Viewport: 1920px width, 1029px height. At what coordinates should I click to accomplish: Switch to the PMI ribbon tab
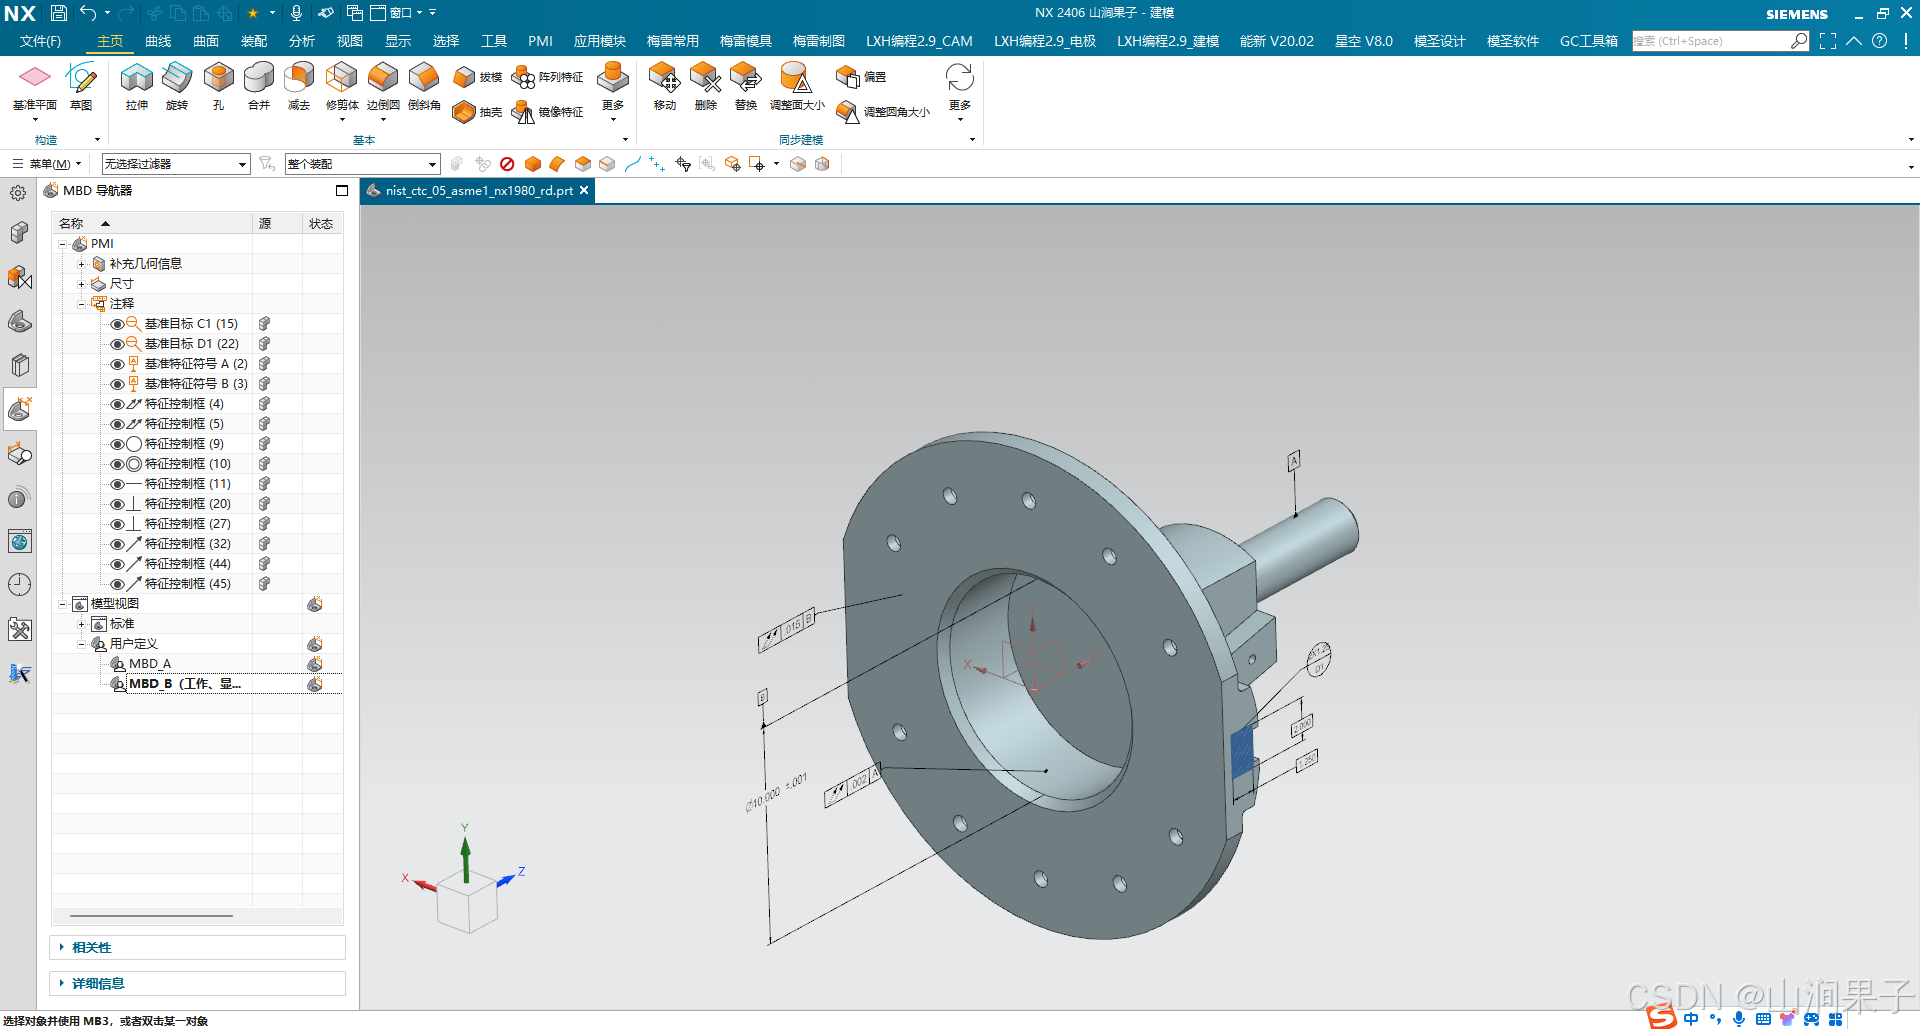[x=540, y=41]
